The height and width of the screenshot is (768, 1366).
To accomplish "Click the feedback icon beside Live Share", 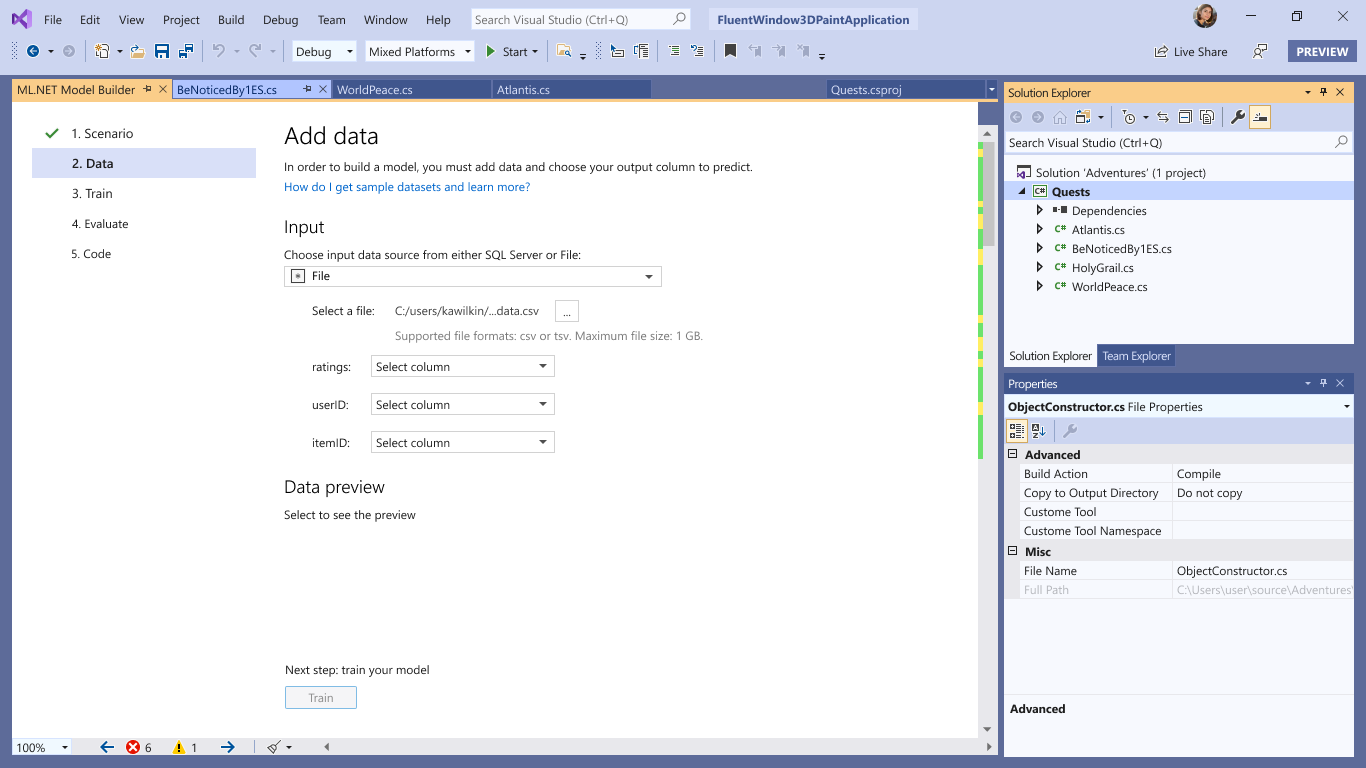I will pos(1260,51).
